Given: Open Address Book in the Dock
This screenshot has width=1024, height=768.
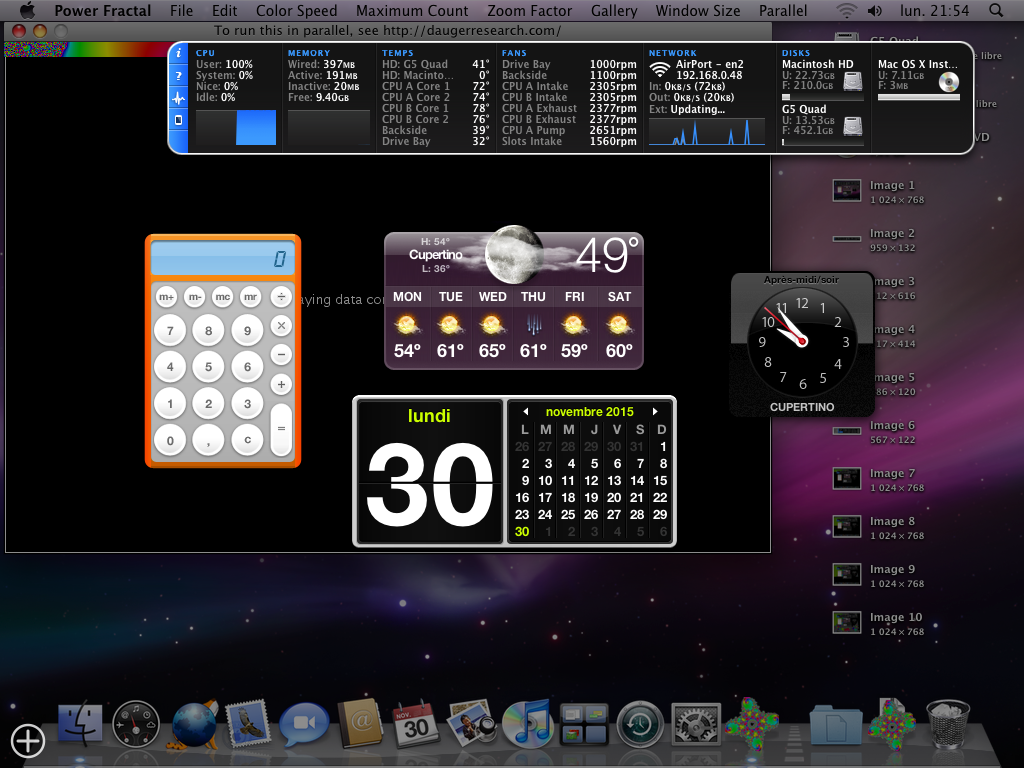Looking at the screenshot, I should click(x=360, y=722).
